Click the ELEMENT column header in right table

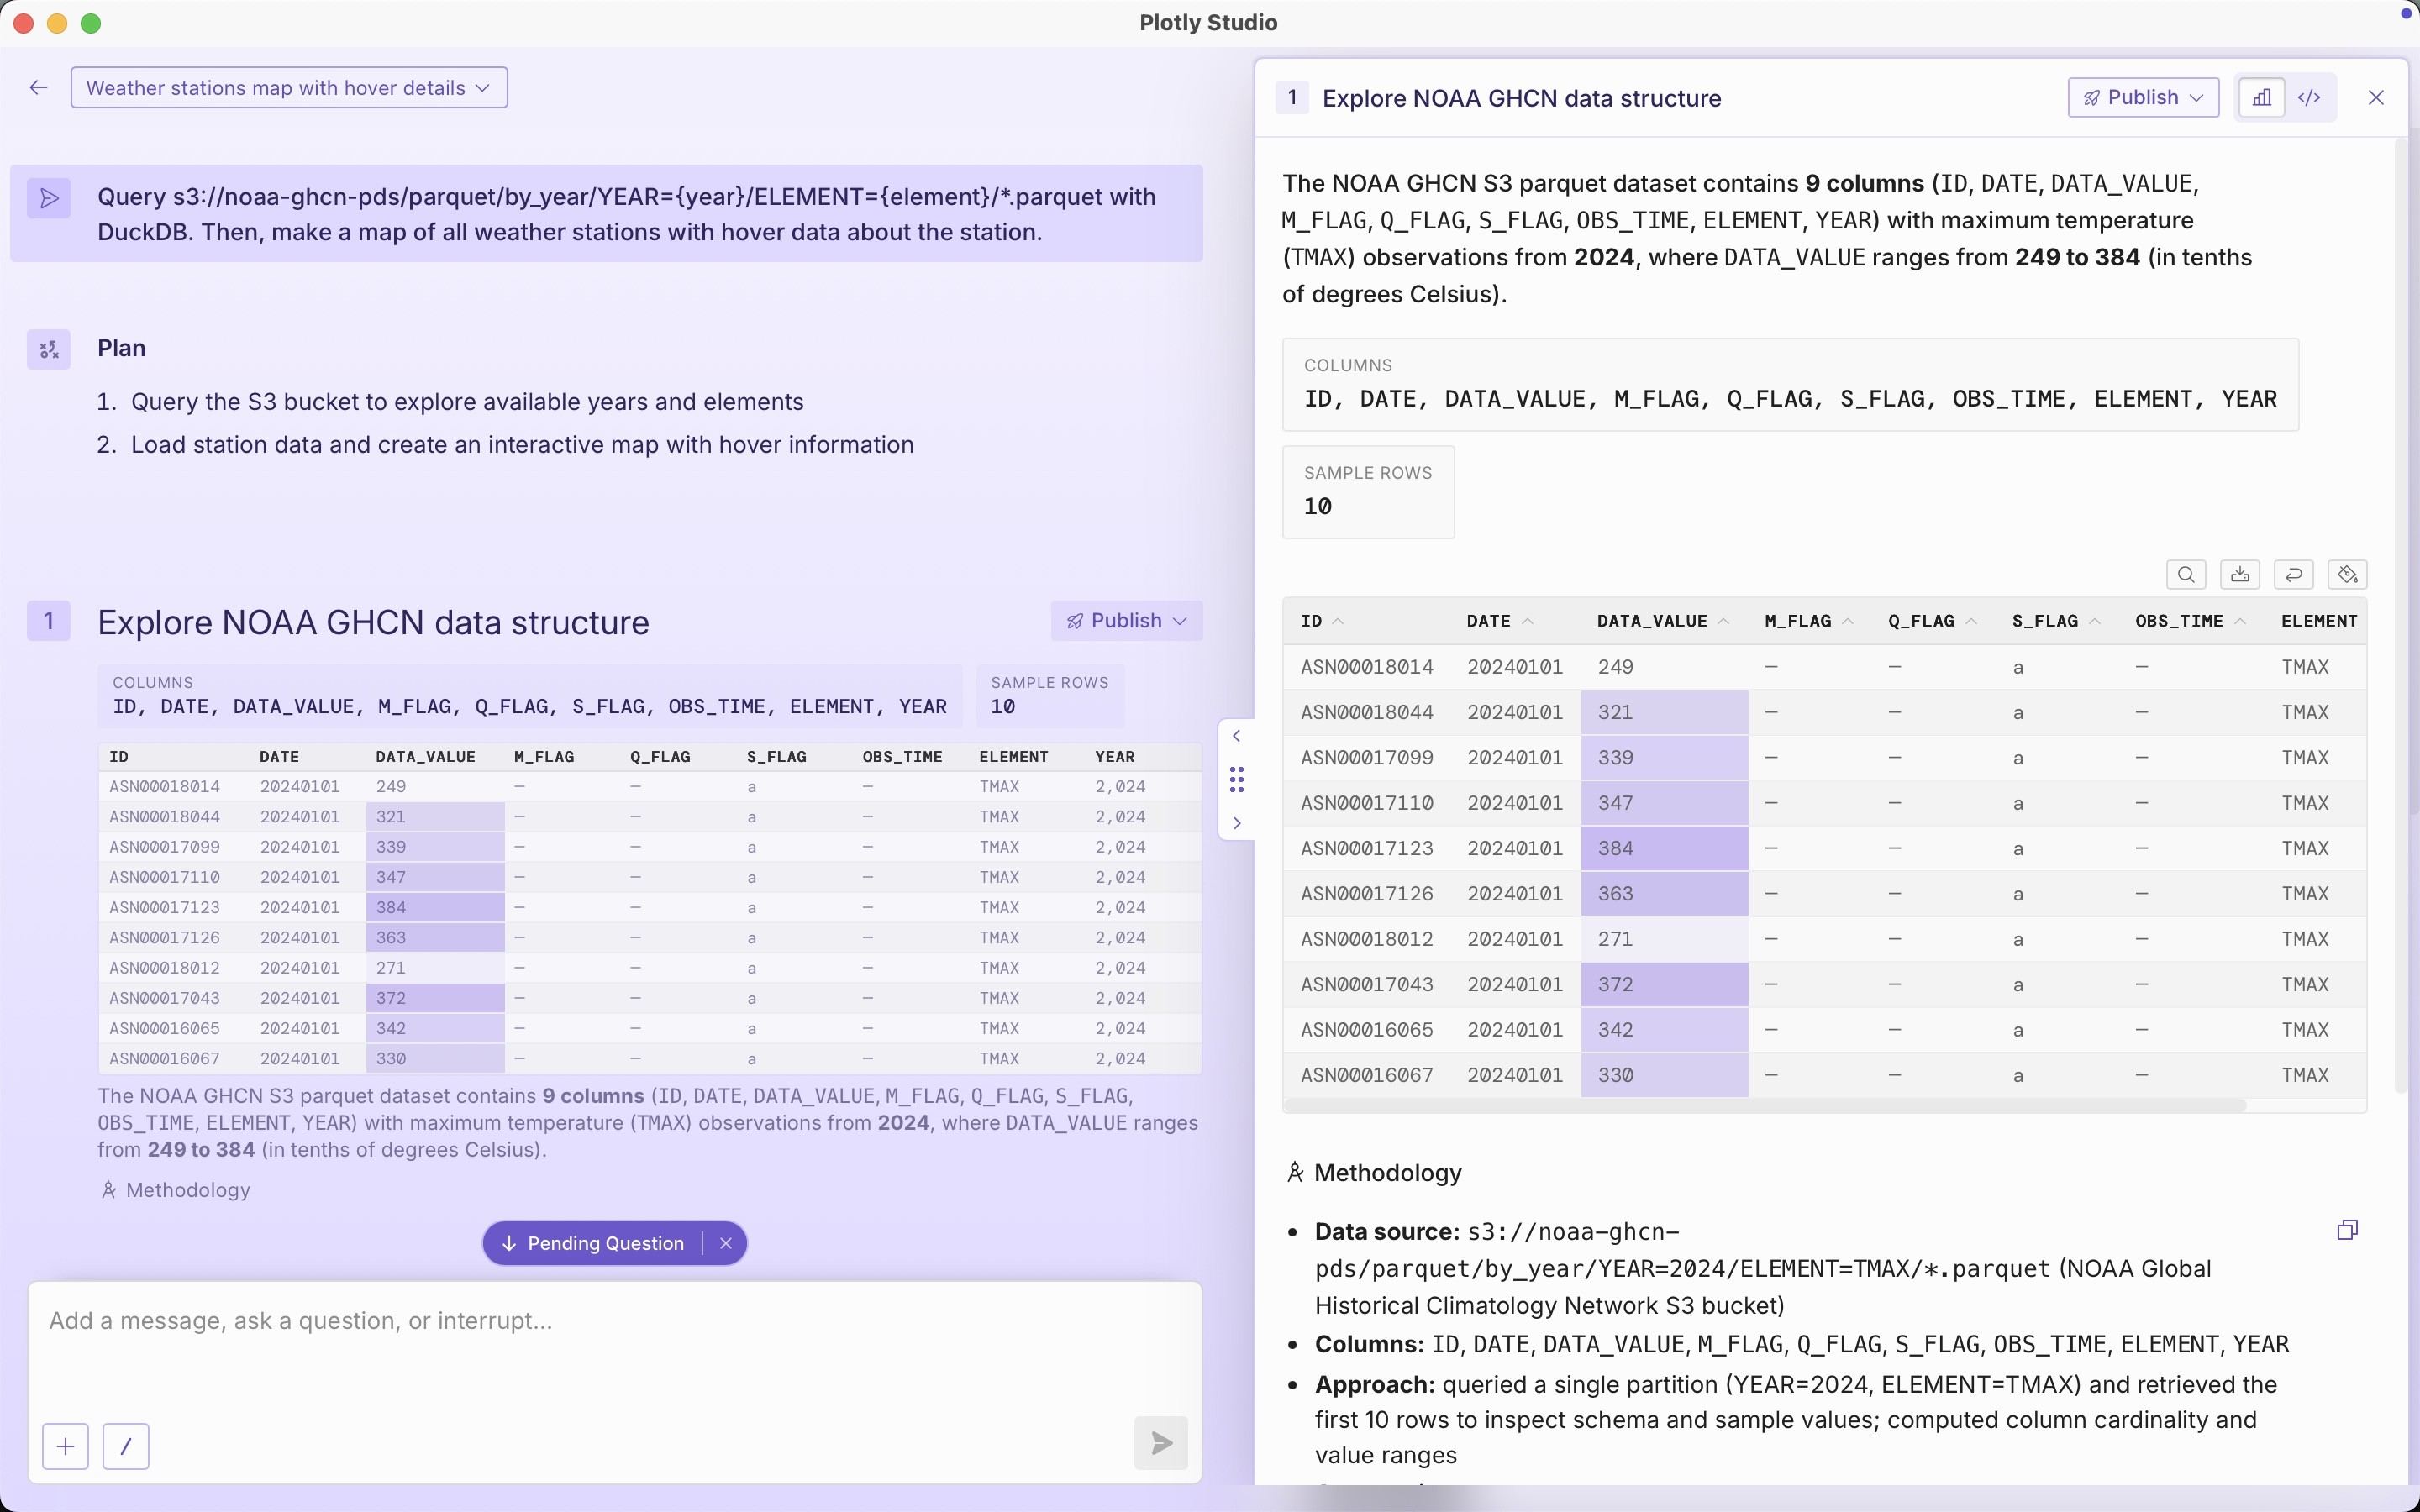pos(2319,621)
